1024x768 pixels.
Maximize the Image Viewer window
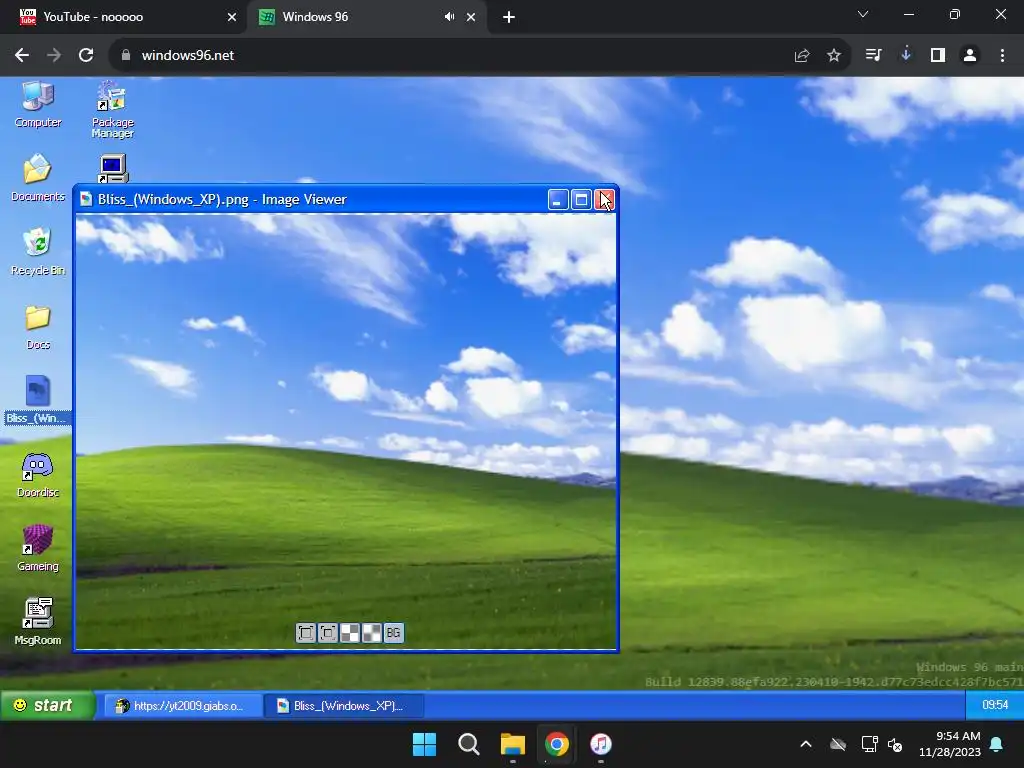(581, 200)
